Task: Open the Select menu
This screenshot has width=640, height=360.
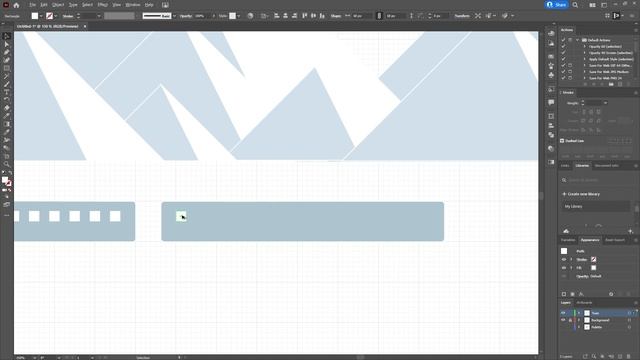Action: pos(87,5)
